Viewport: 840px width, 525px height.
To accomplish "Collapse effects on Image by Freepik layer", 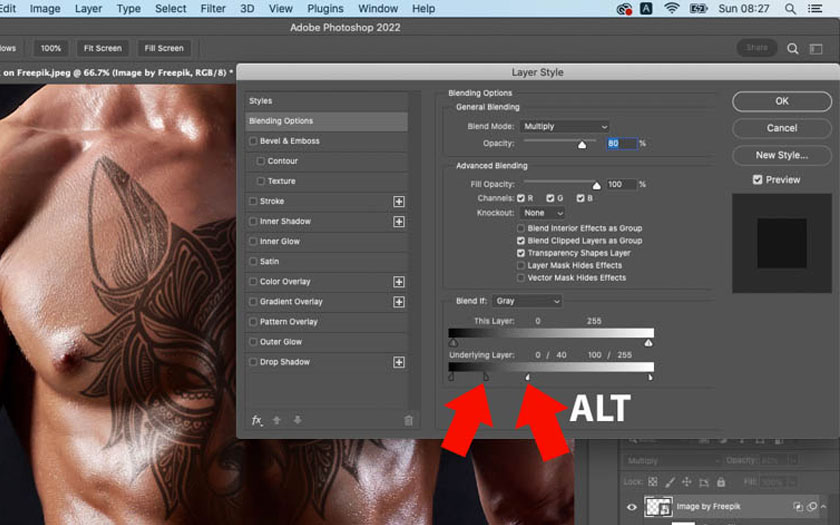I will (824, 506).
